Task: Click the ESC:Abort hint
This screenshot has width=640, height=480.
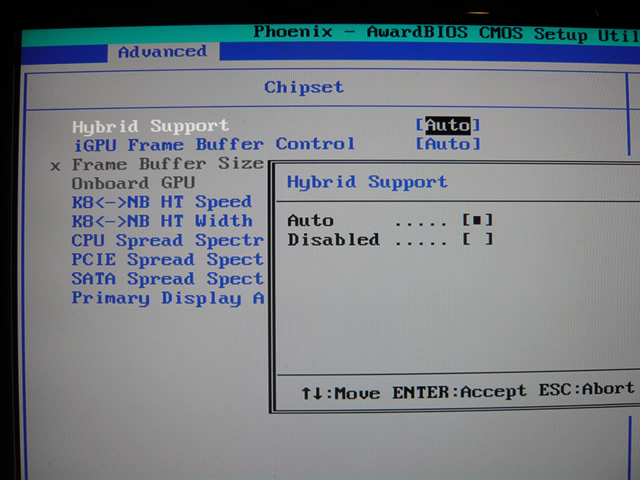Action: [x=587, y=389]
